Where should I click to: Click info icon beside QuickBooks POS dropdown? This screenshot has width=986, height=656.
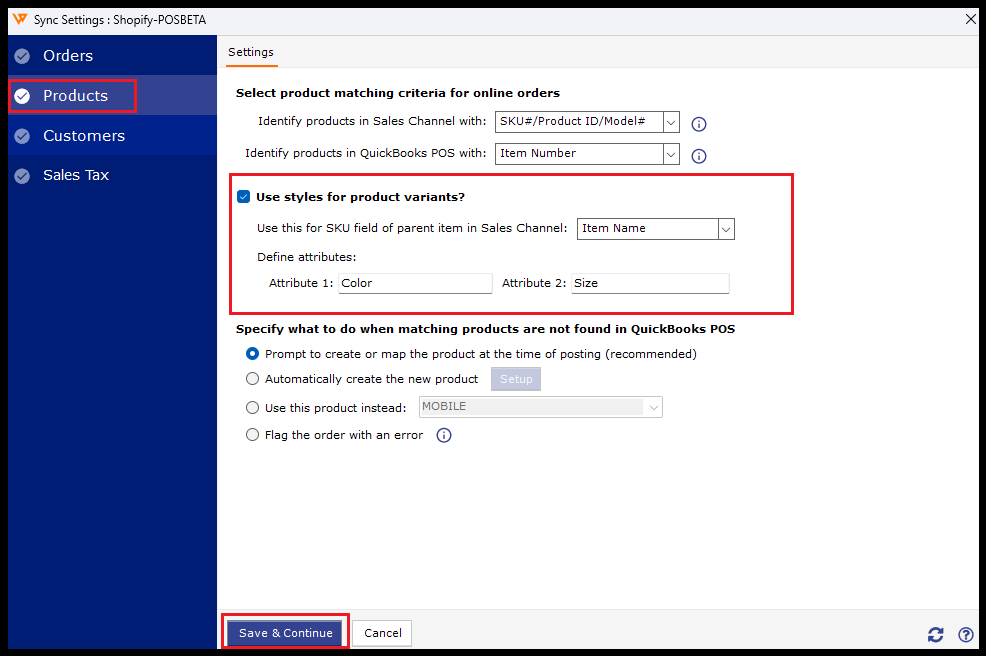699,155
